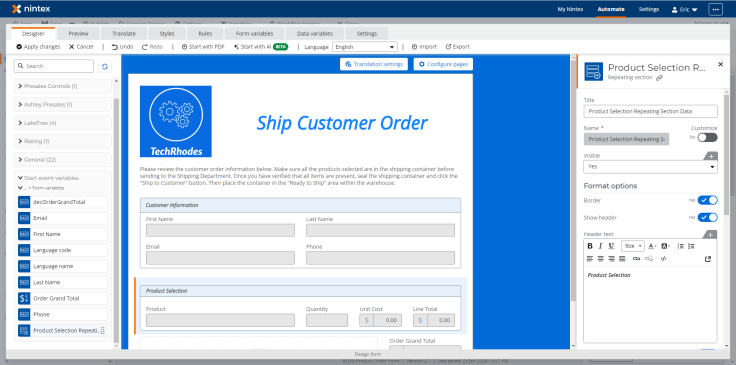This screenshot has height=365, width=736.
Task: Pop out the Header text editor
Action: (708, 259)
